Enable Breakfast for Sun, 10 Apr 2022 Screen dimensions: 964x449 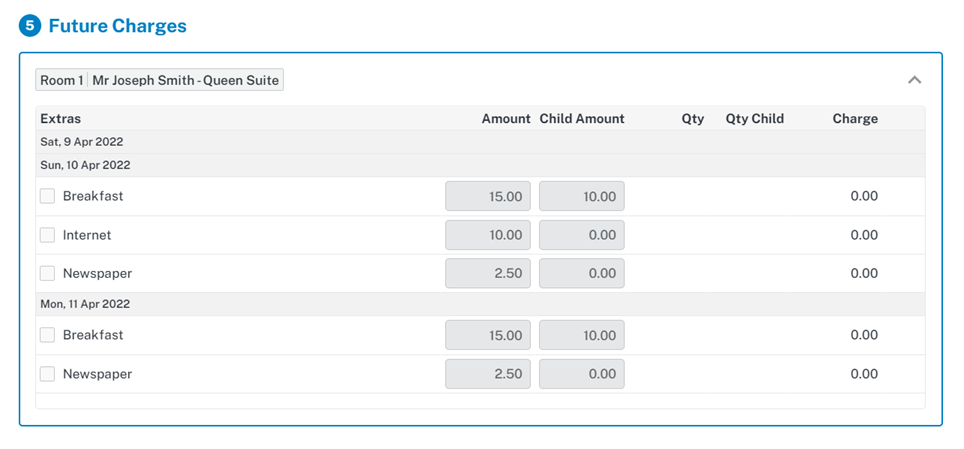pos(47,196)
